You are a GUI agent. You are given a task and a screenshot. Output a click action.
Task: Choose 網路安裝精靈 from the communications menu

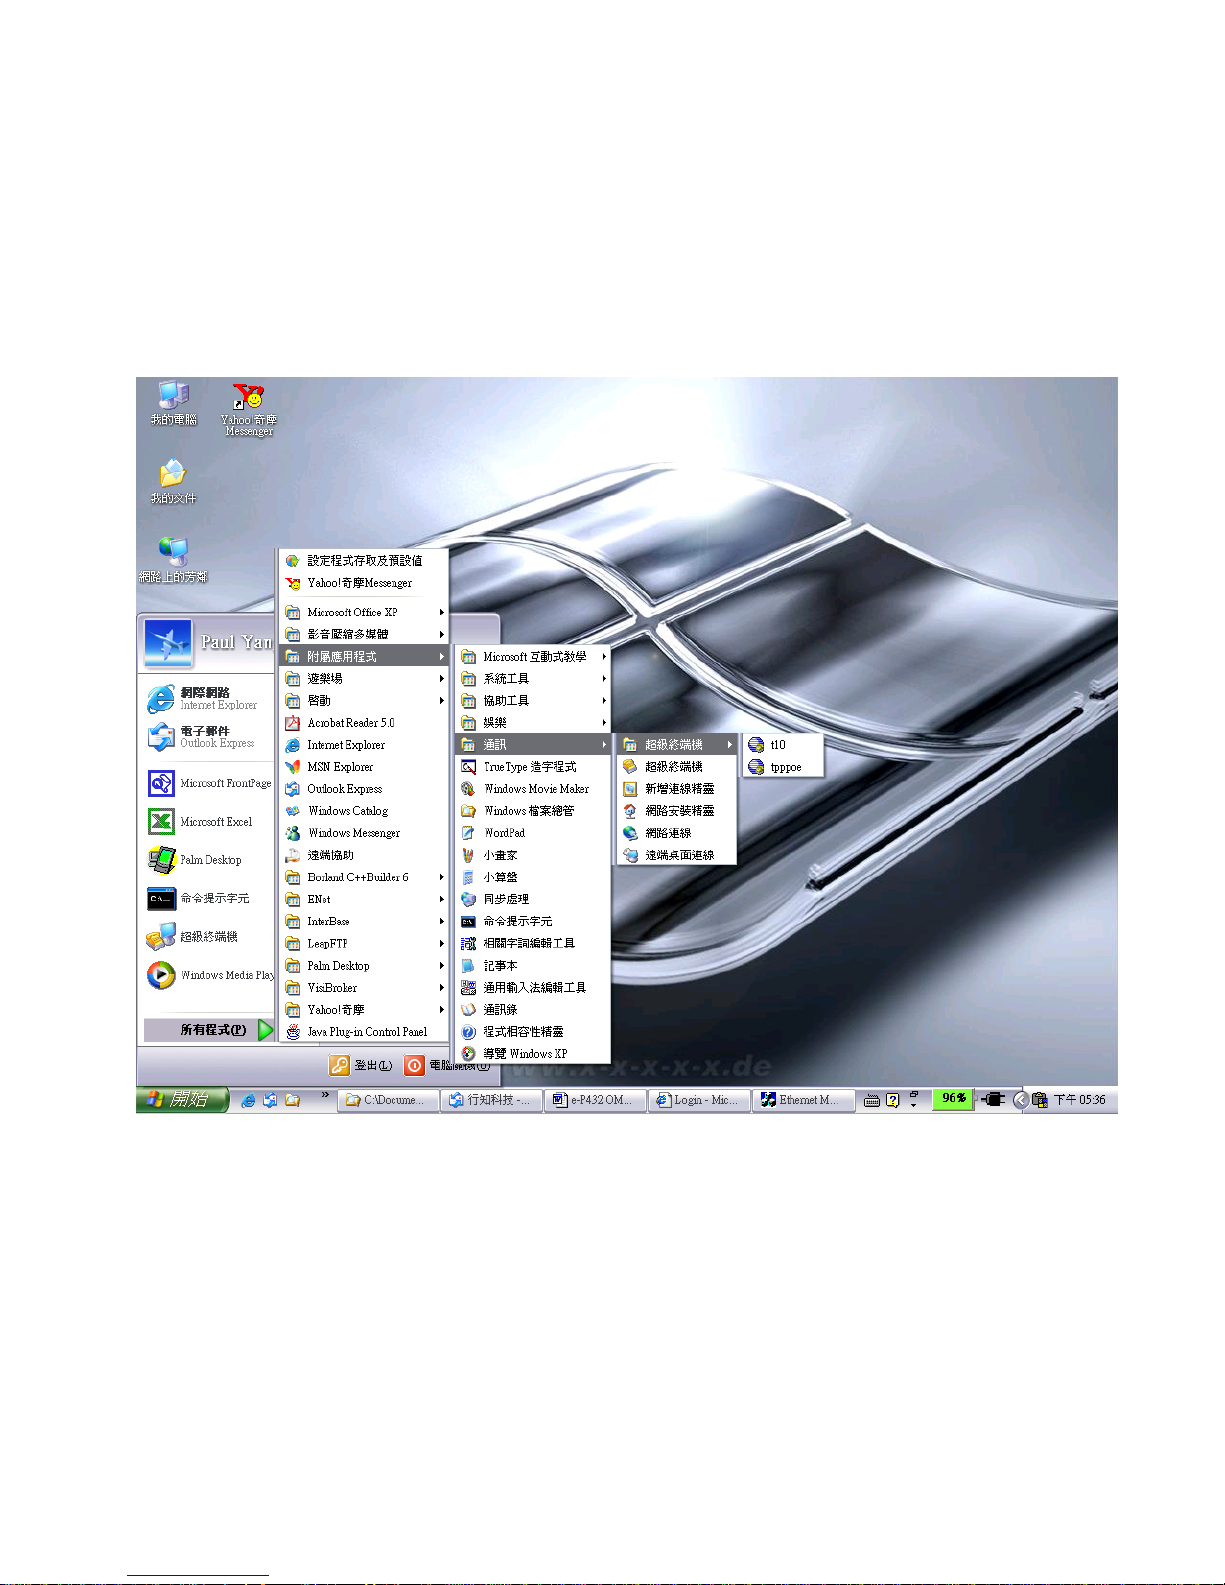pyautogui.click(x=677, y=811)
